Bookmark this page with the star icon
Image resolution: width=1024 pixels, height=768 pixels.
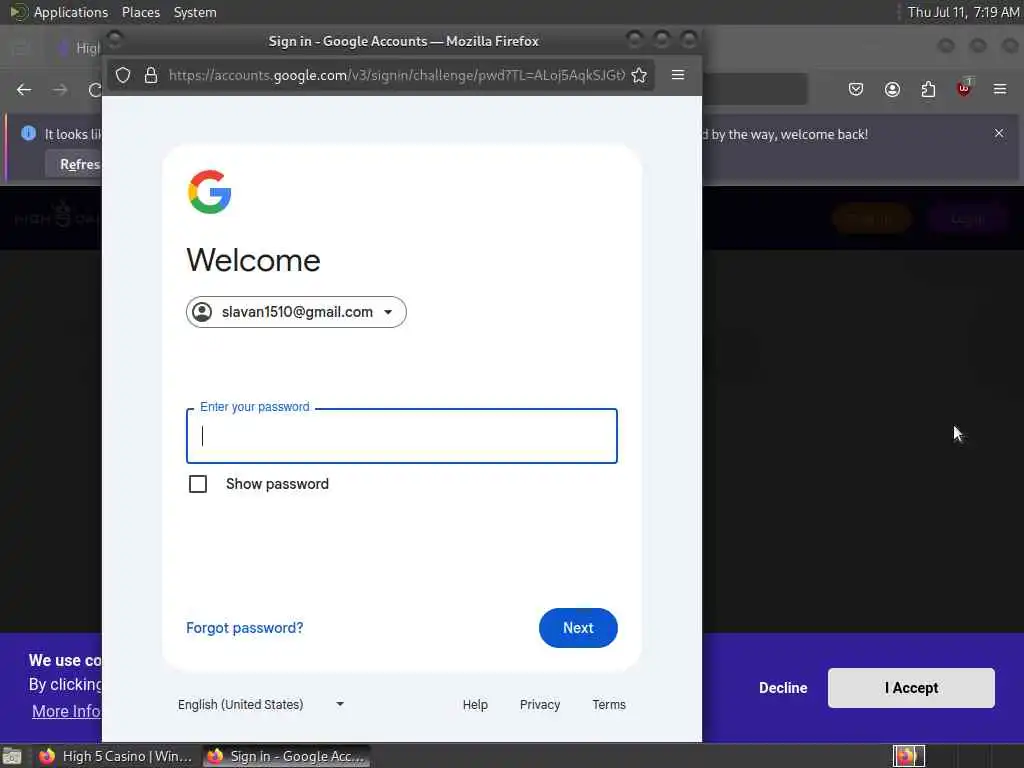(x=639, y=75)
